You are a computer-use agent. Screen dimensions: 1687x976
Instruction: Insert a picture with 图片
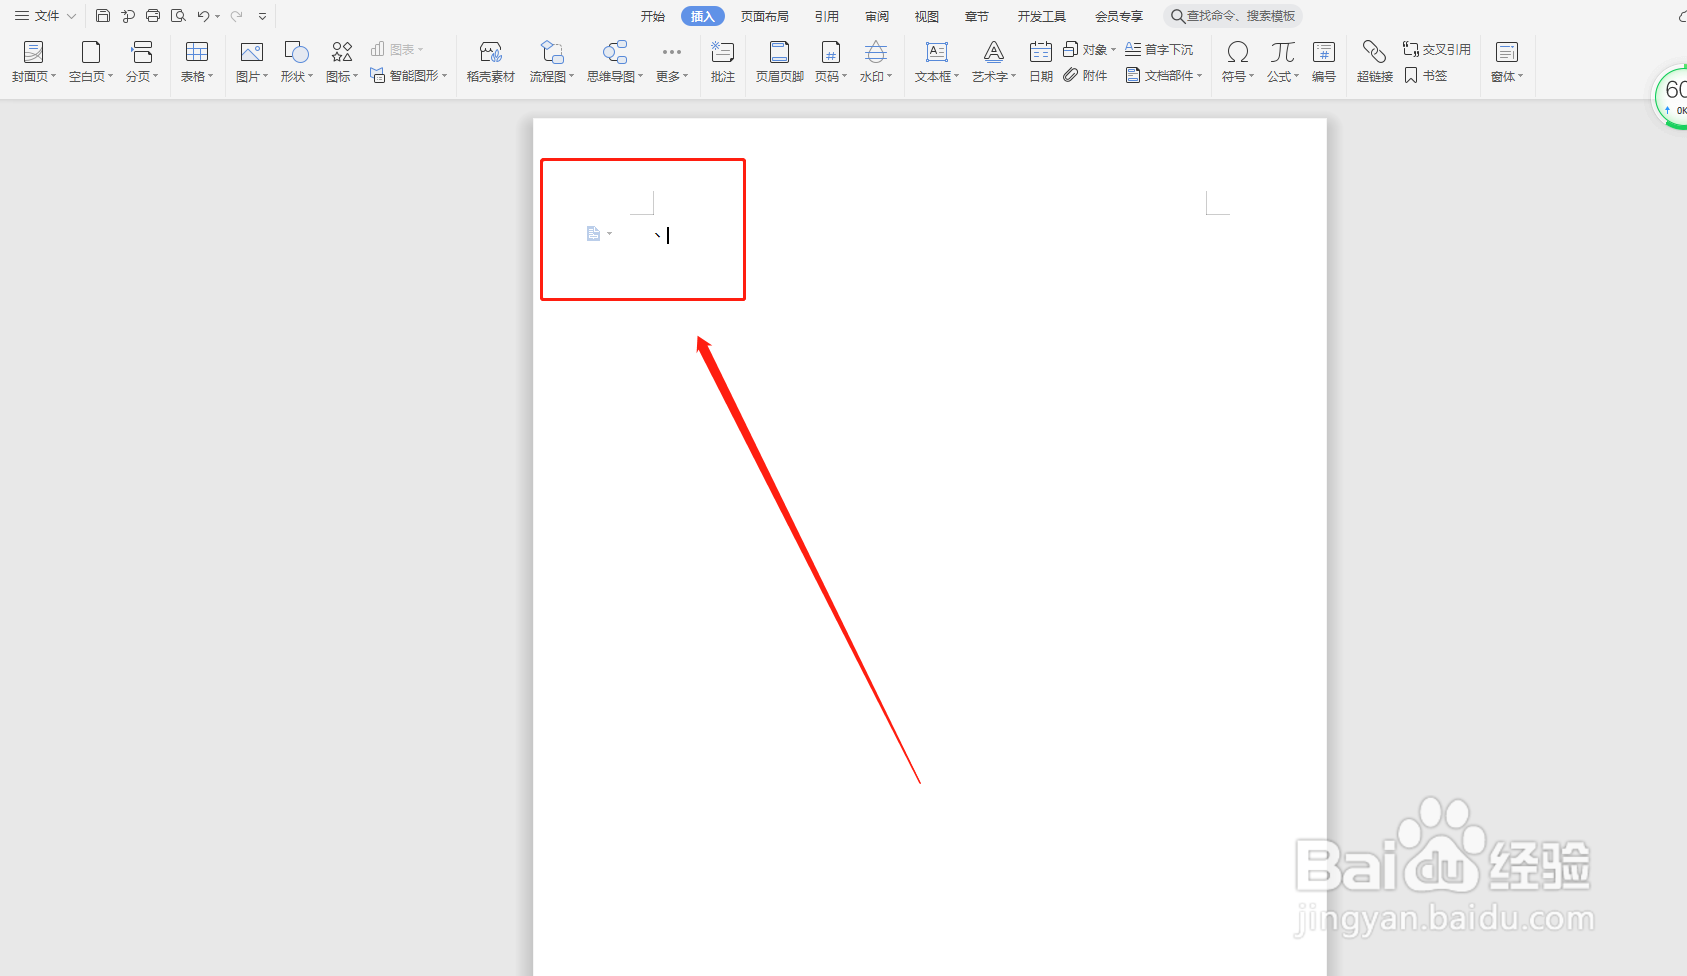(252, 62)
